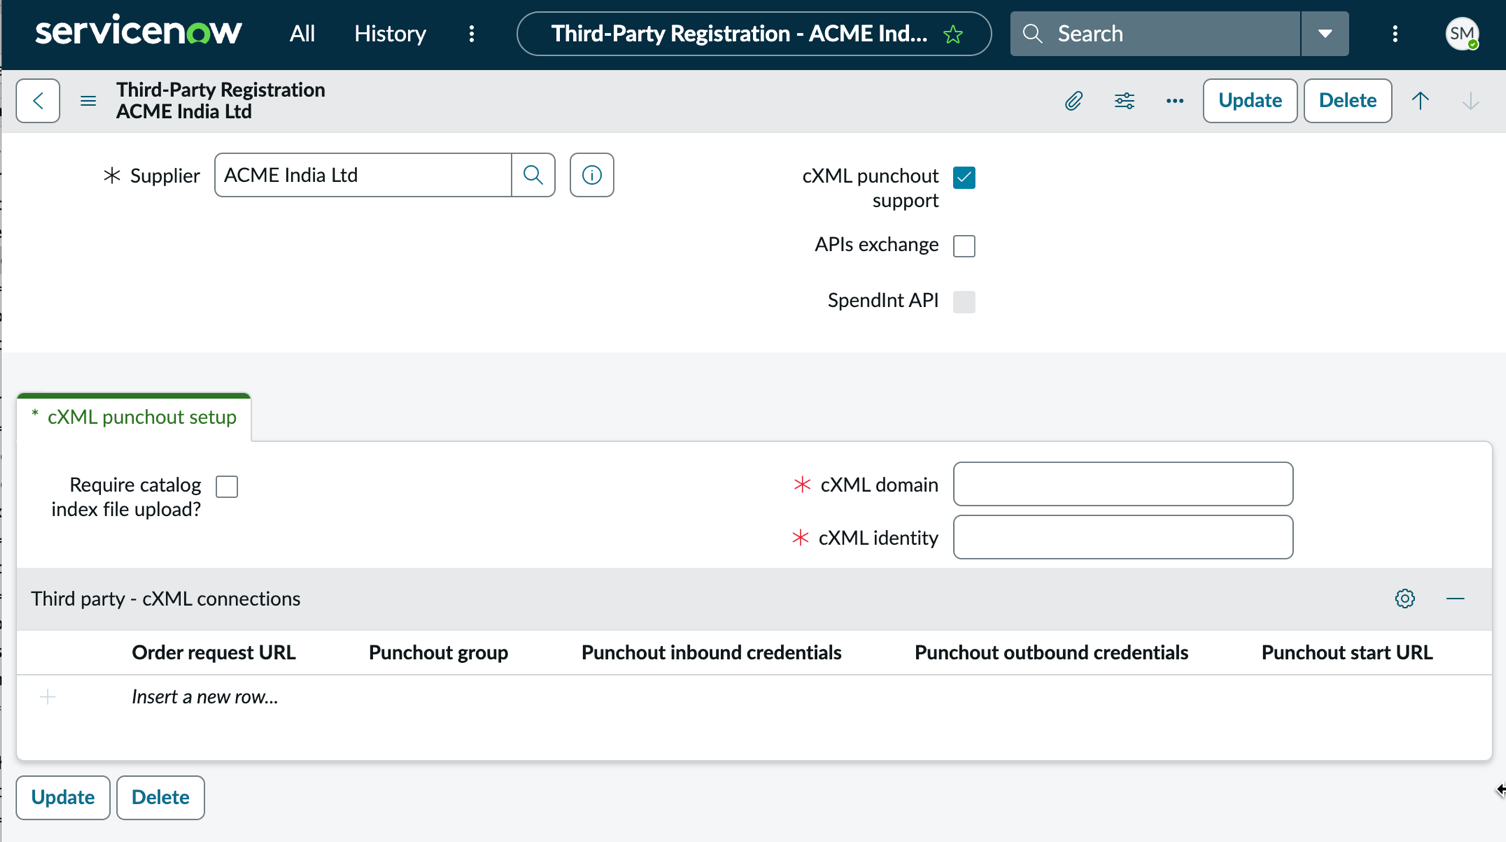Click the Supplier reference field

point(363,175)
